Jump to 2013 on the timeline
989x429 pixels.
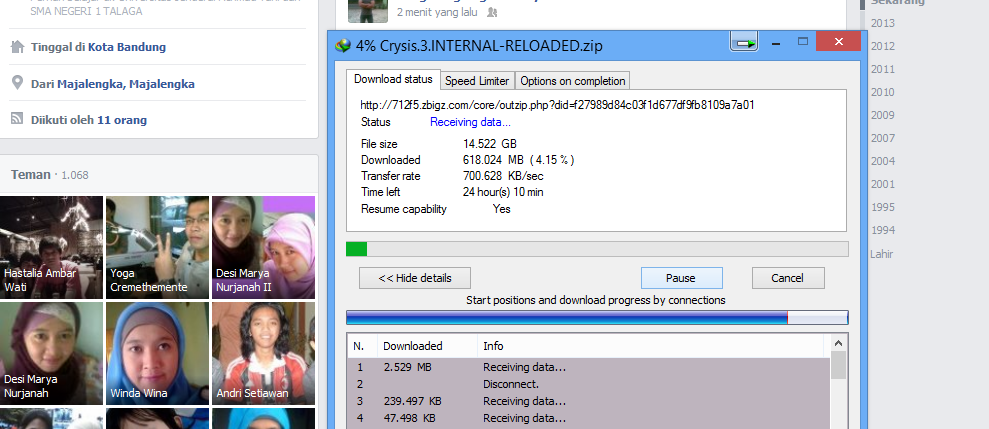click(x=882, y=23)
